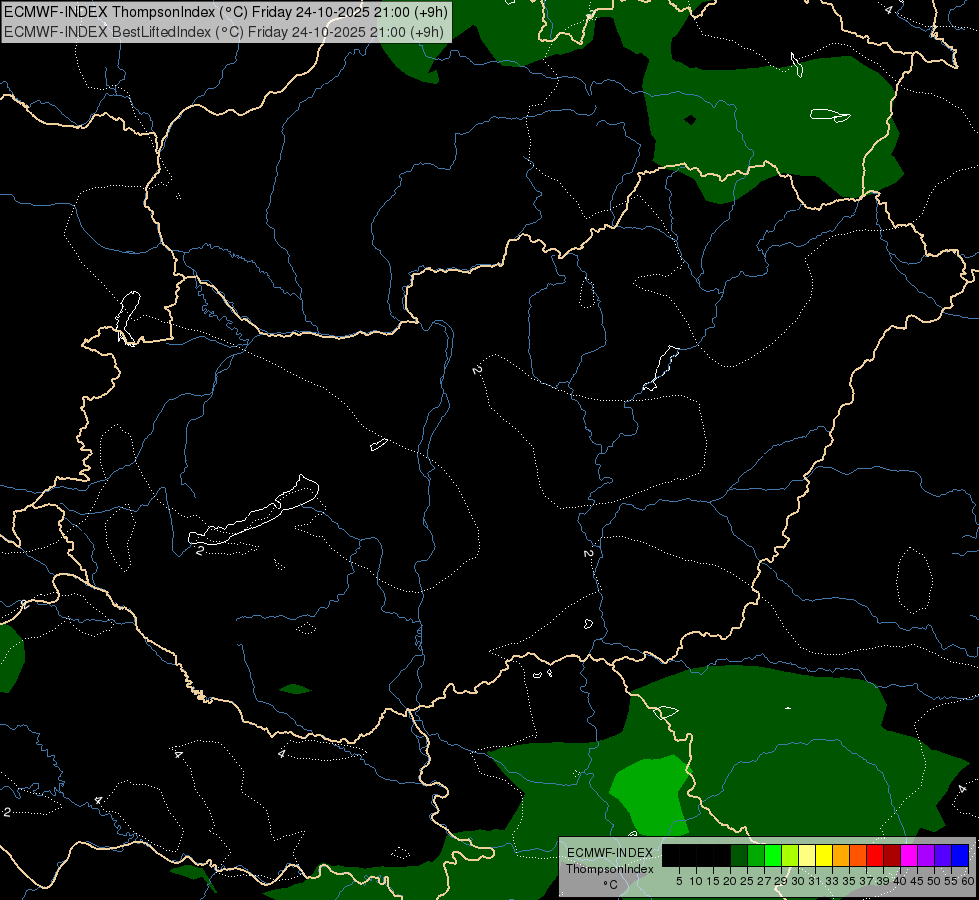The height and width of the screenshot is (900, 979).
Task: Click the '20' tick label in legend
Action: [x=730, y=881]
